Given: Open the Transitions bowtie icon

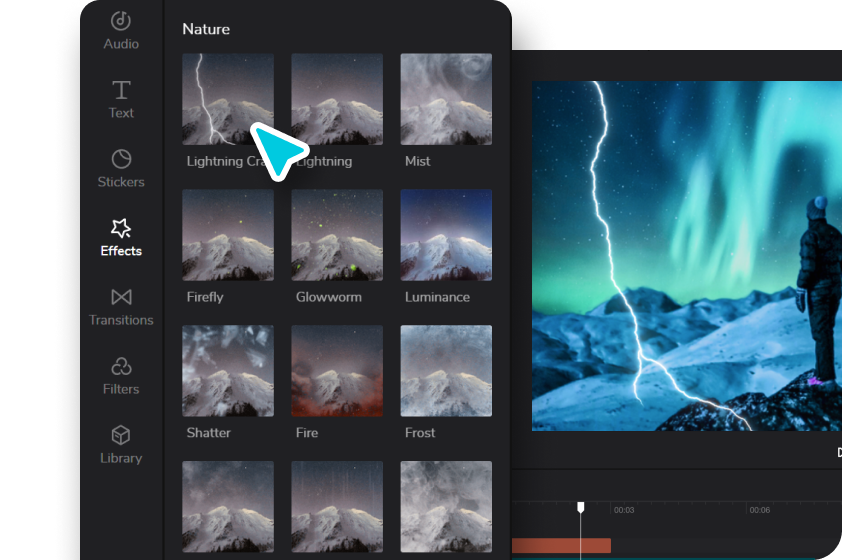Looking at the screenshot, I should [121, 297].
